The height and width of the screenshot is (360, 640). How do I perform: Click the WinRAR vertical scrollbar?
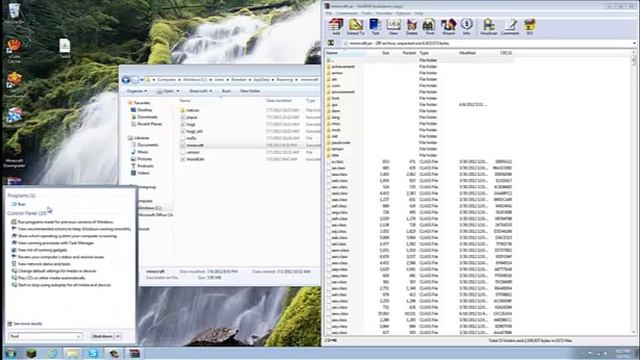tap(633, 192)
